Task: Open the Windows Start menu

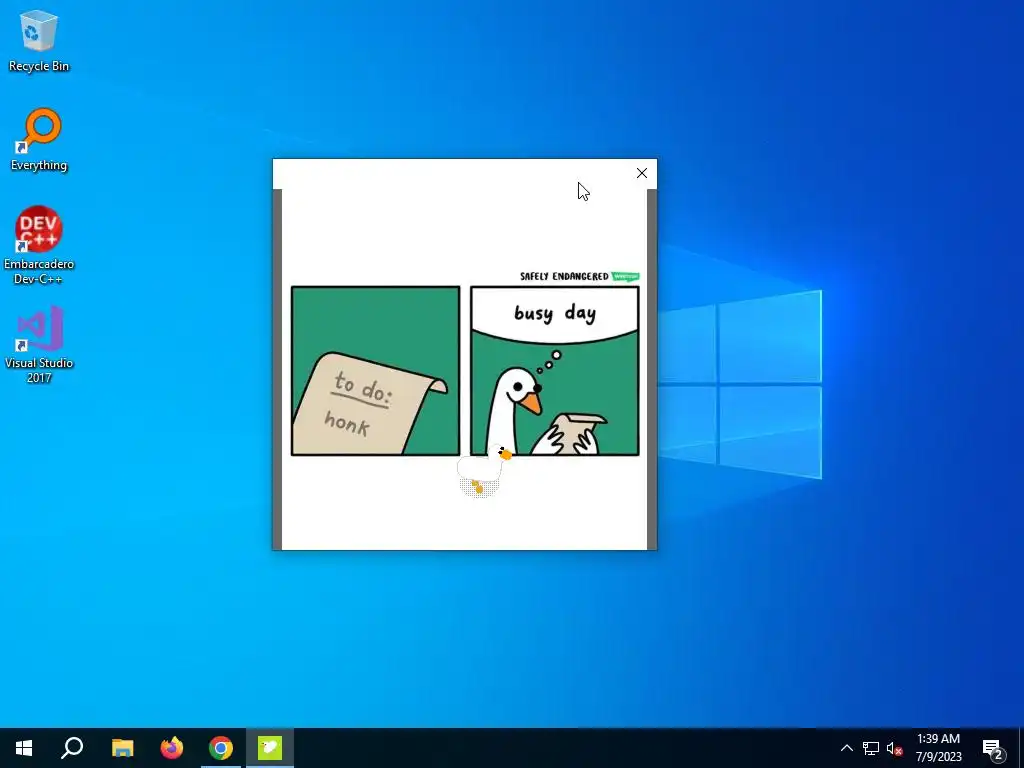Action: (24, 748)
